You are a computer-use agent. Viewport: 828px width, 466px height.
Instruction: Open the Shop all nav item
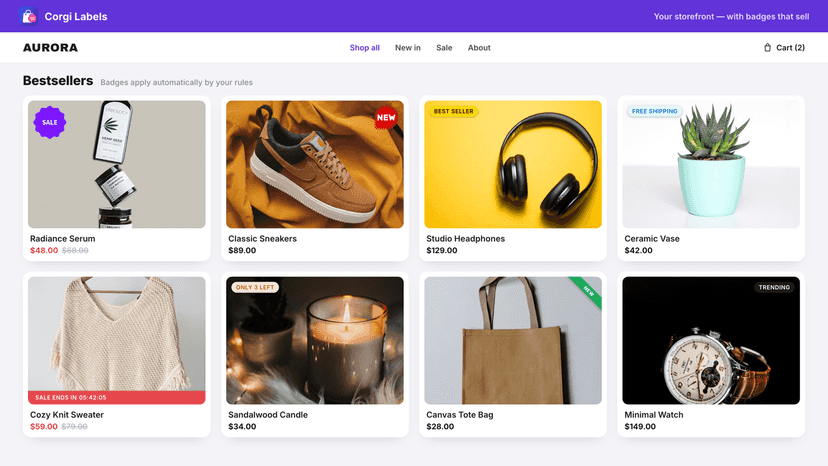364,48
